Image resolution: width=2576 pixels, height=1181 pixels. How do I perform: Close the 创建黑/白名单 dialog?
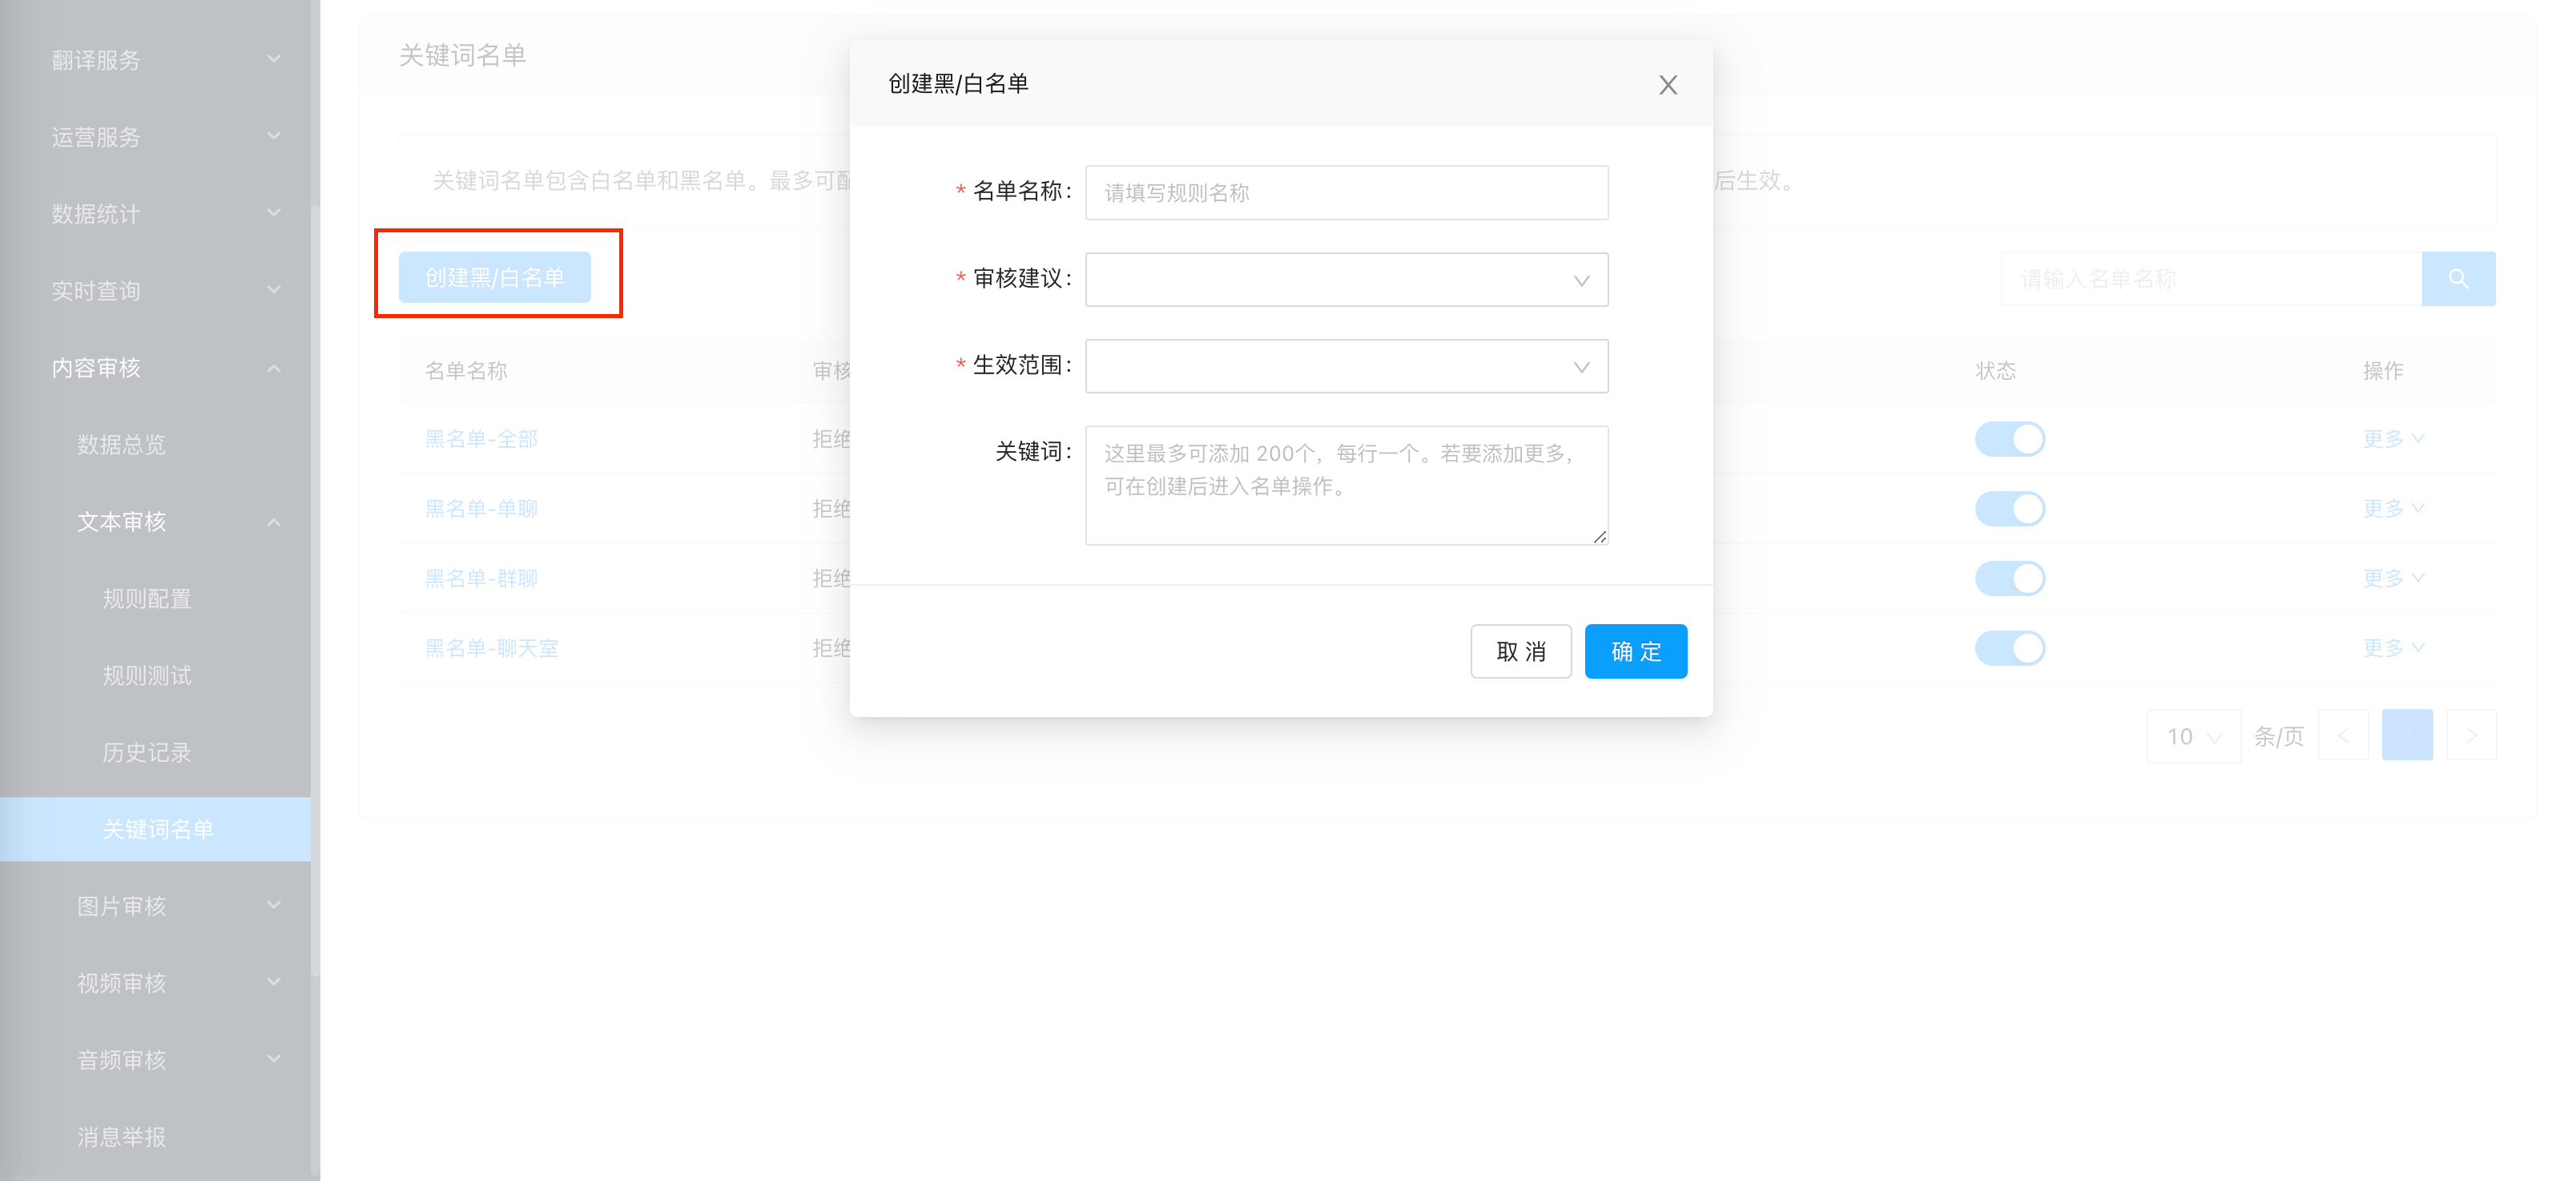pos(1667,85)
